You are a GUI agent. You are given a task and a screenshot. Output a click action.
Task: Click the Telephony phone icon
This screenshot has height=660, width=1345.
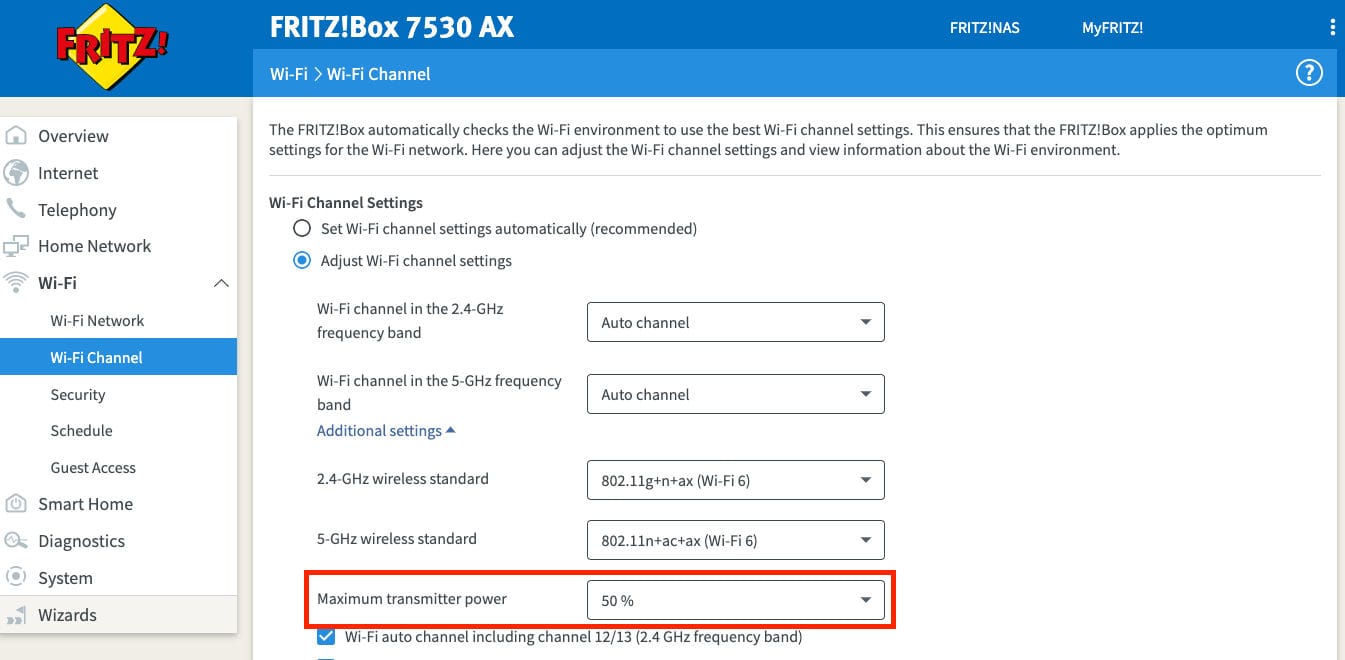[16, 209]
